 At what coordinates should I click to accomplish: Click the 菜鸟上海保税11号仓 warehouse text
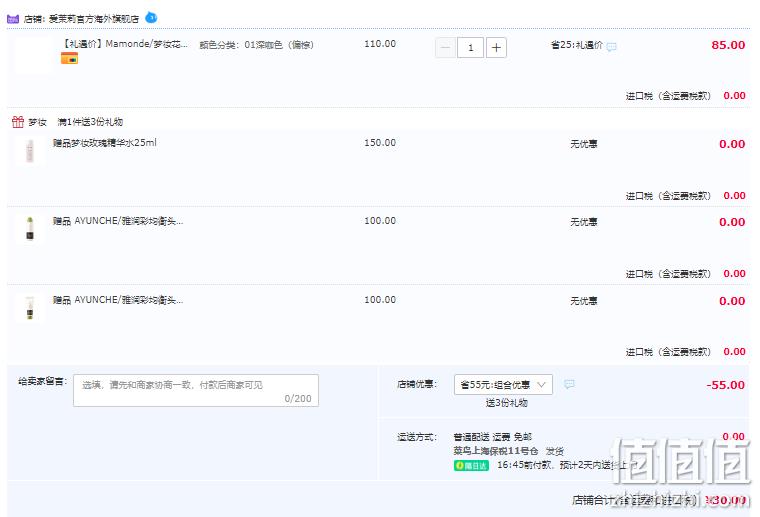click(x=496, y=451)
